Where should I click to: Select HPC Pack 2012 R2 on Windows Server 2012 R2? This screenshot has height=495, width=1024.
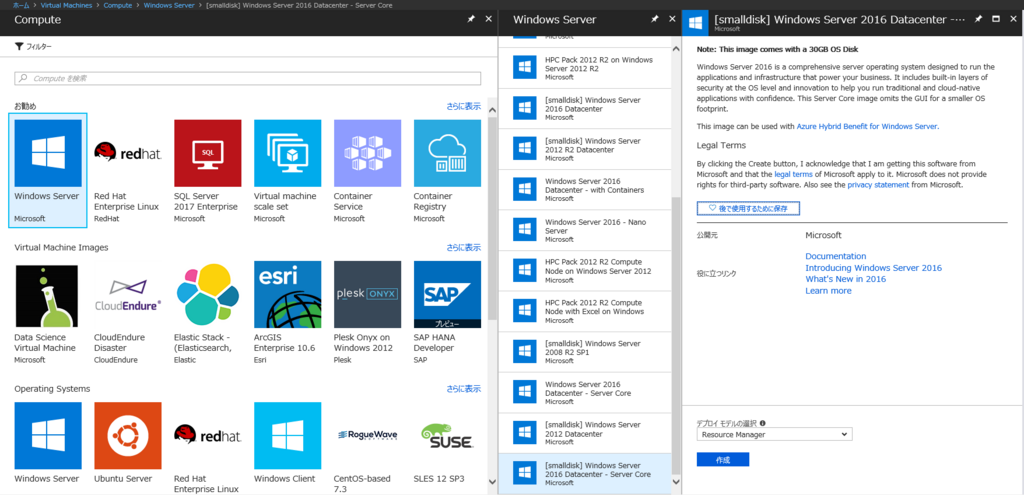[585, 68]
